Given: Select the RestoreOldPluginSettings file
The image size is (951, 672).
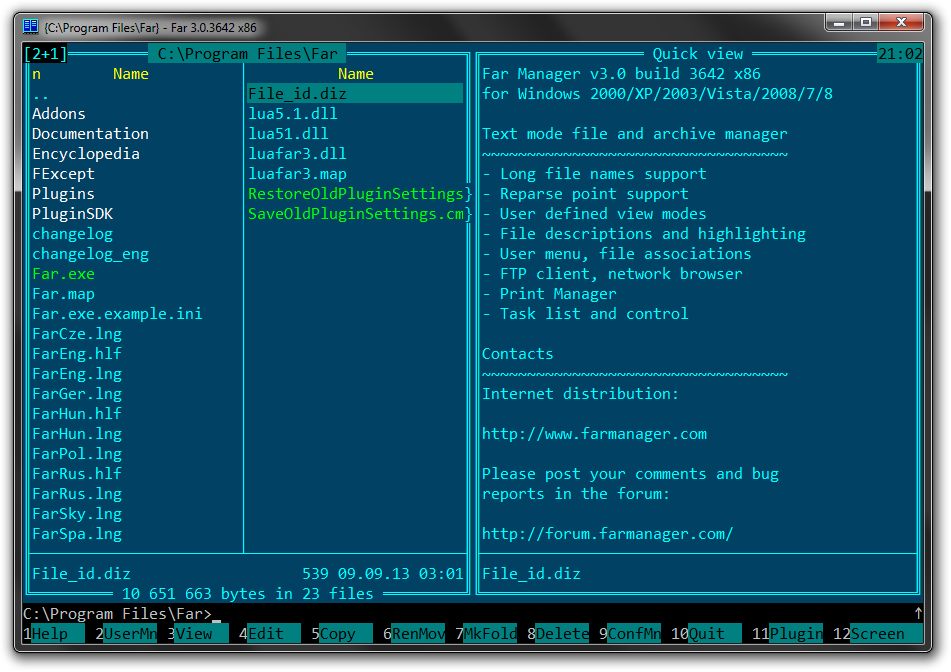Looking at the screenshot, I should click(x=355, y=194).
